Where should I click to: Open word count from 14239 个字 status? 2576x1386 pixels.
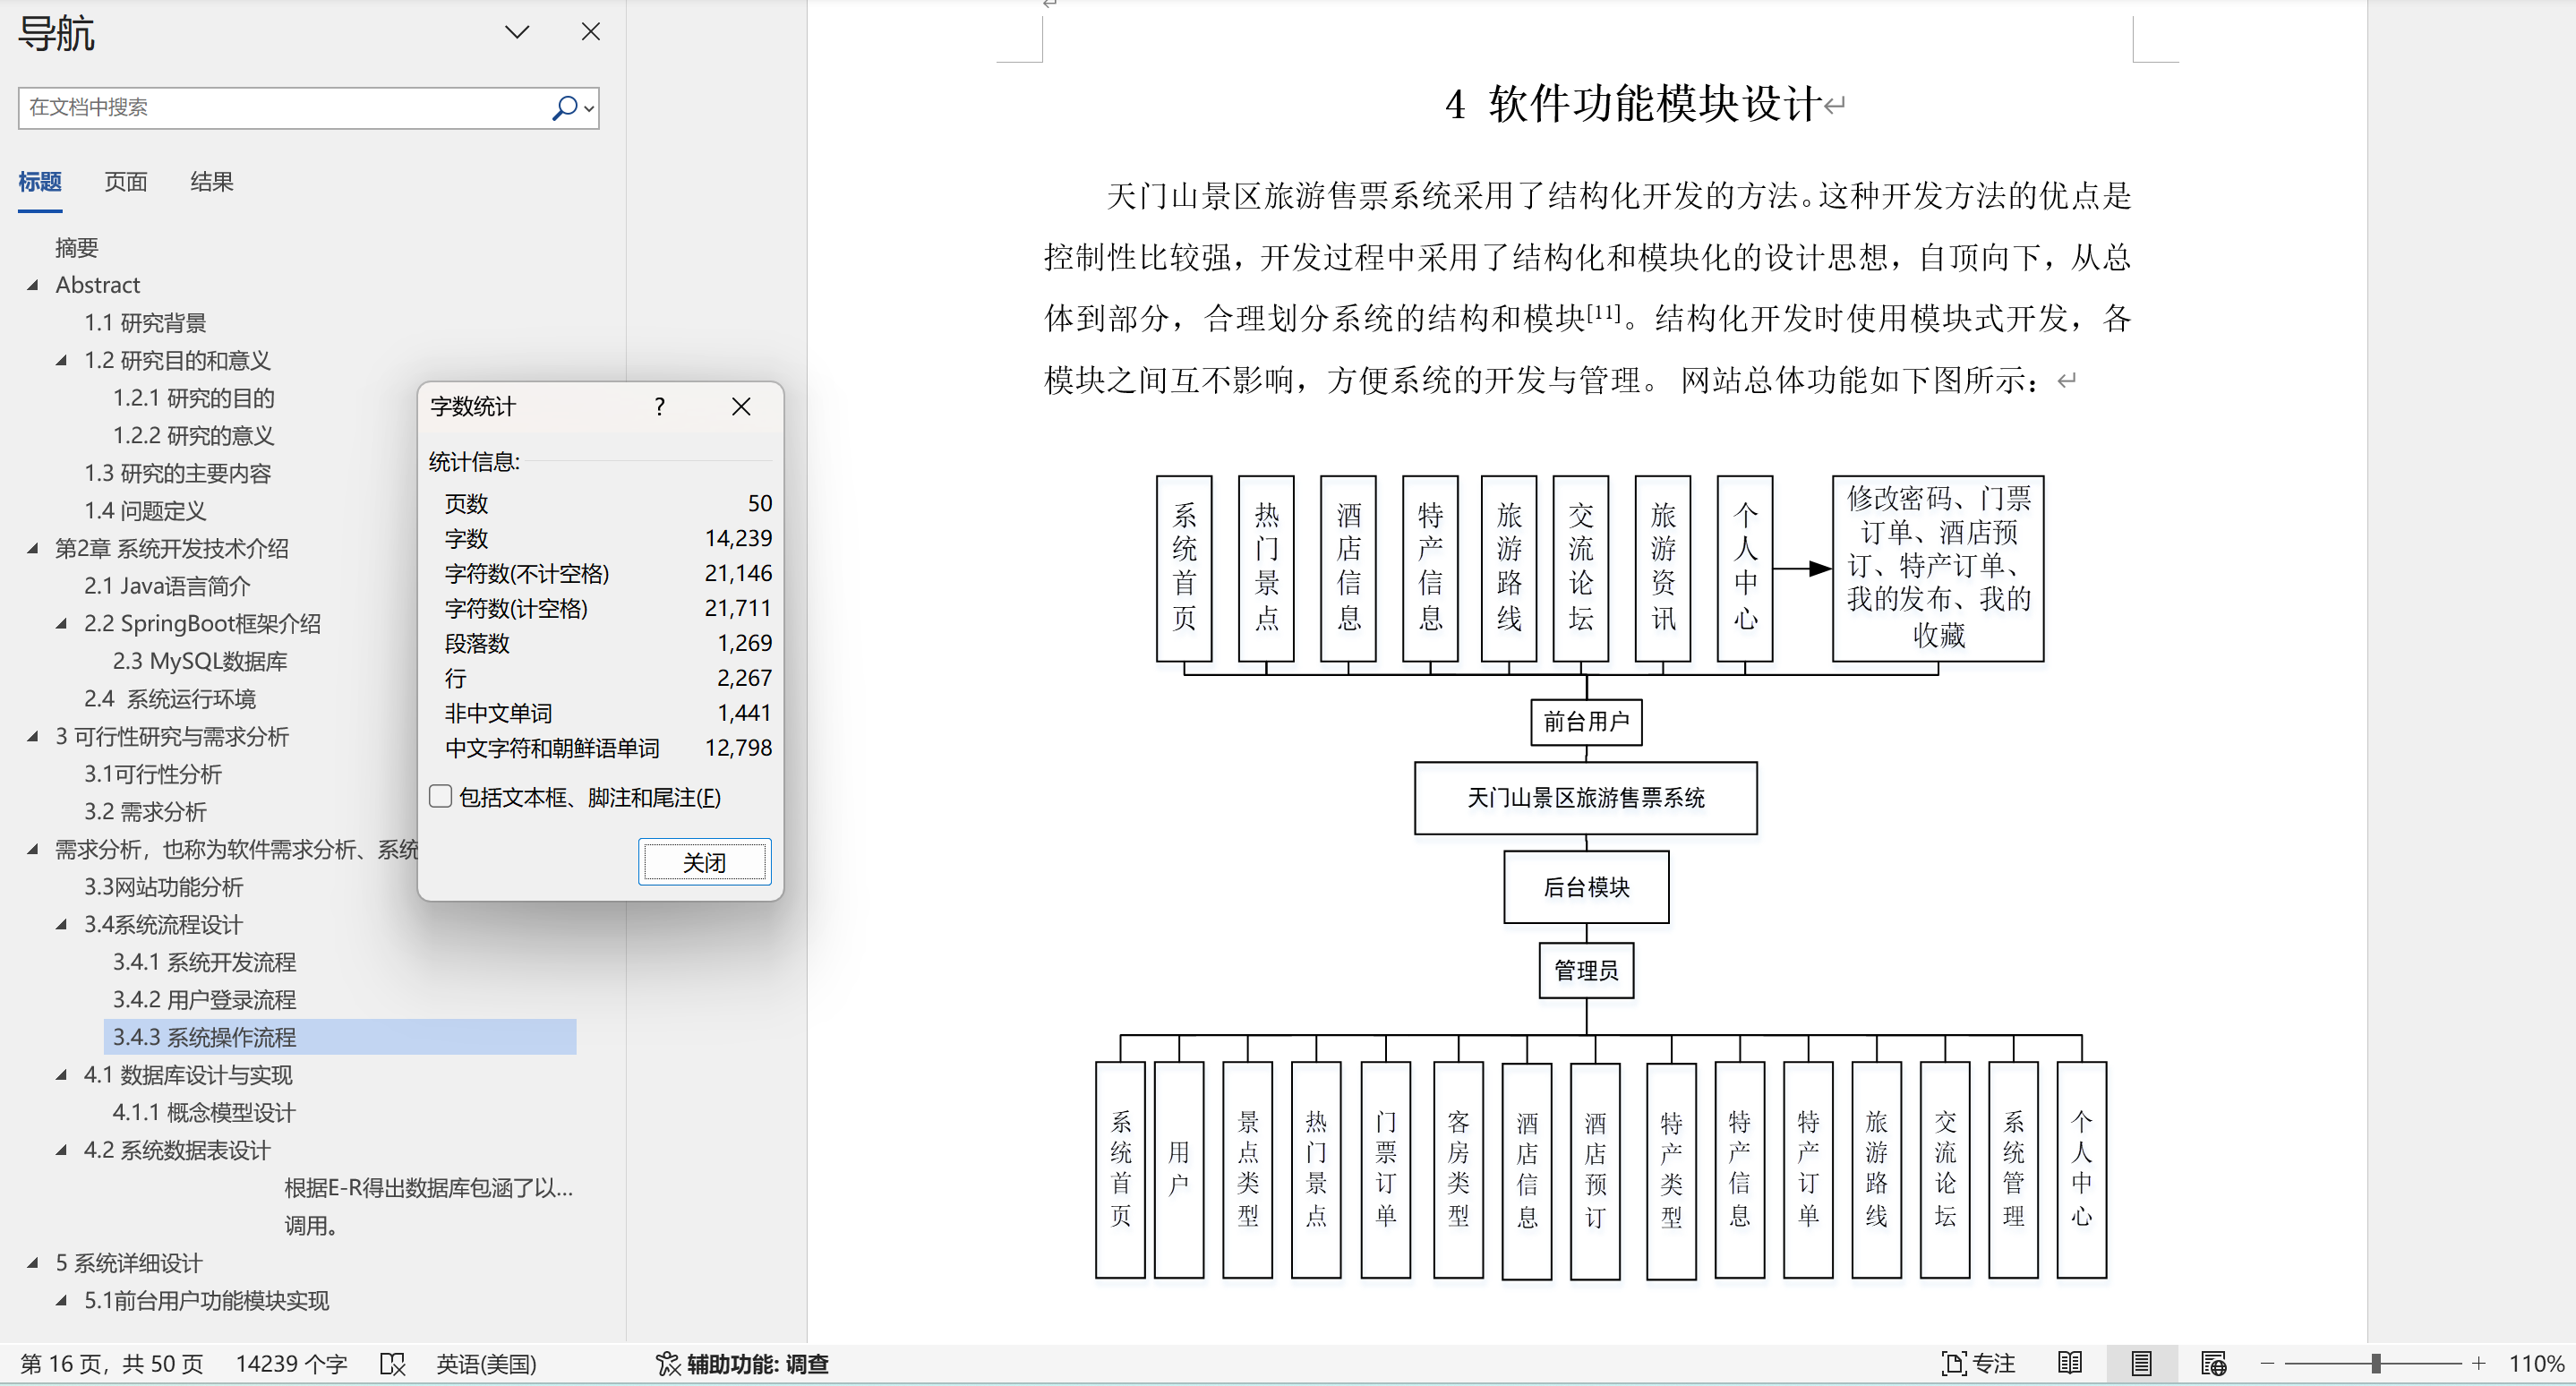coord(291,1363)
